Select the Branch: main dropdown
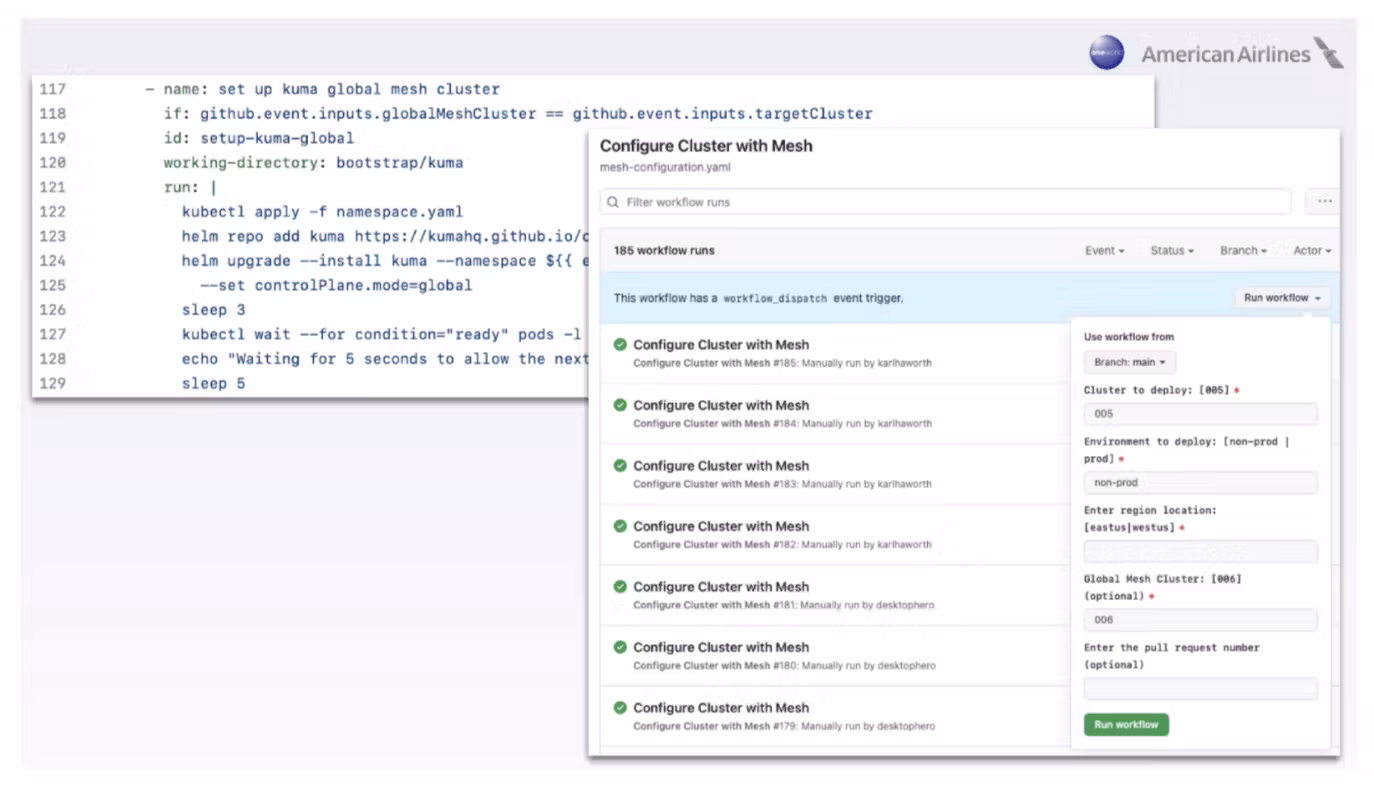This screenshot has width=1374, height=804. coord(1130,362)
